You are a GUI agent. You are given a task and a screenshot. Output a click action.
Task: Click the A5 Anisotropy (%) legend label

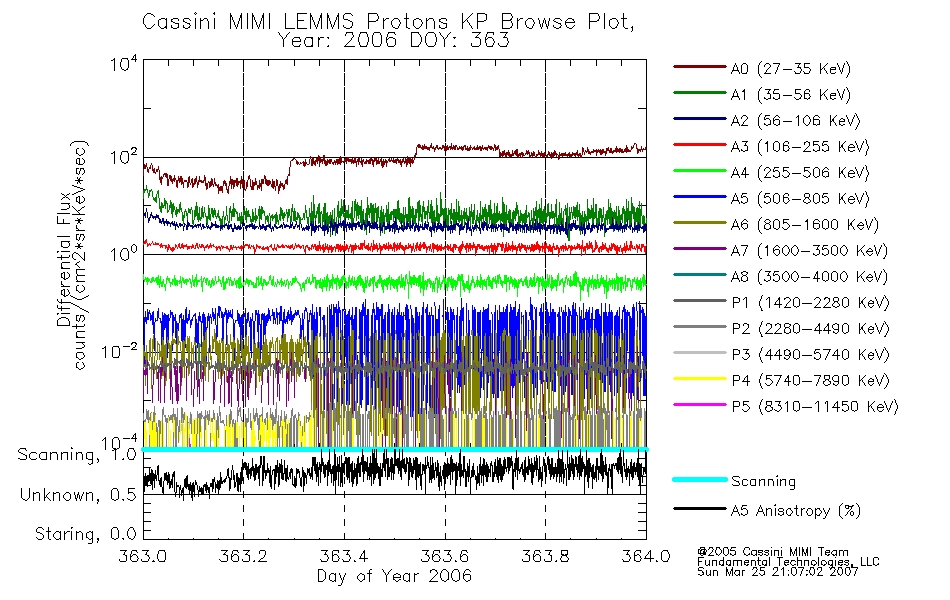795,511
